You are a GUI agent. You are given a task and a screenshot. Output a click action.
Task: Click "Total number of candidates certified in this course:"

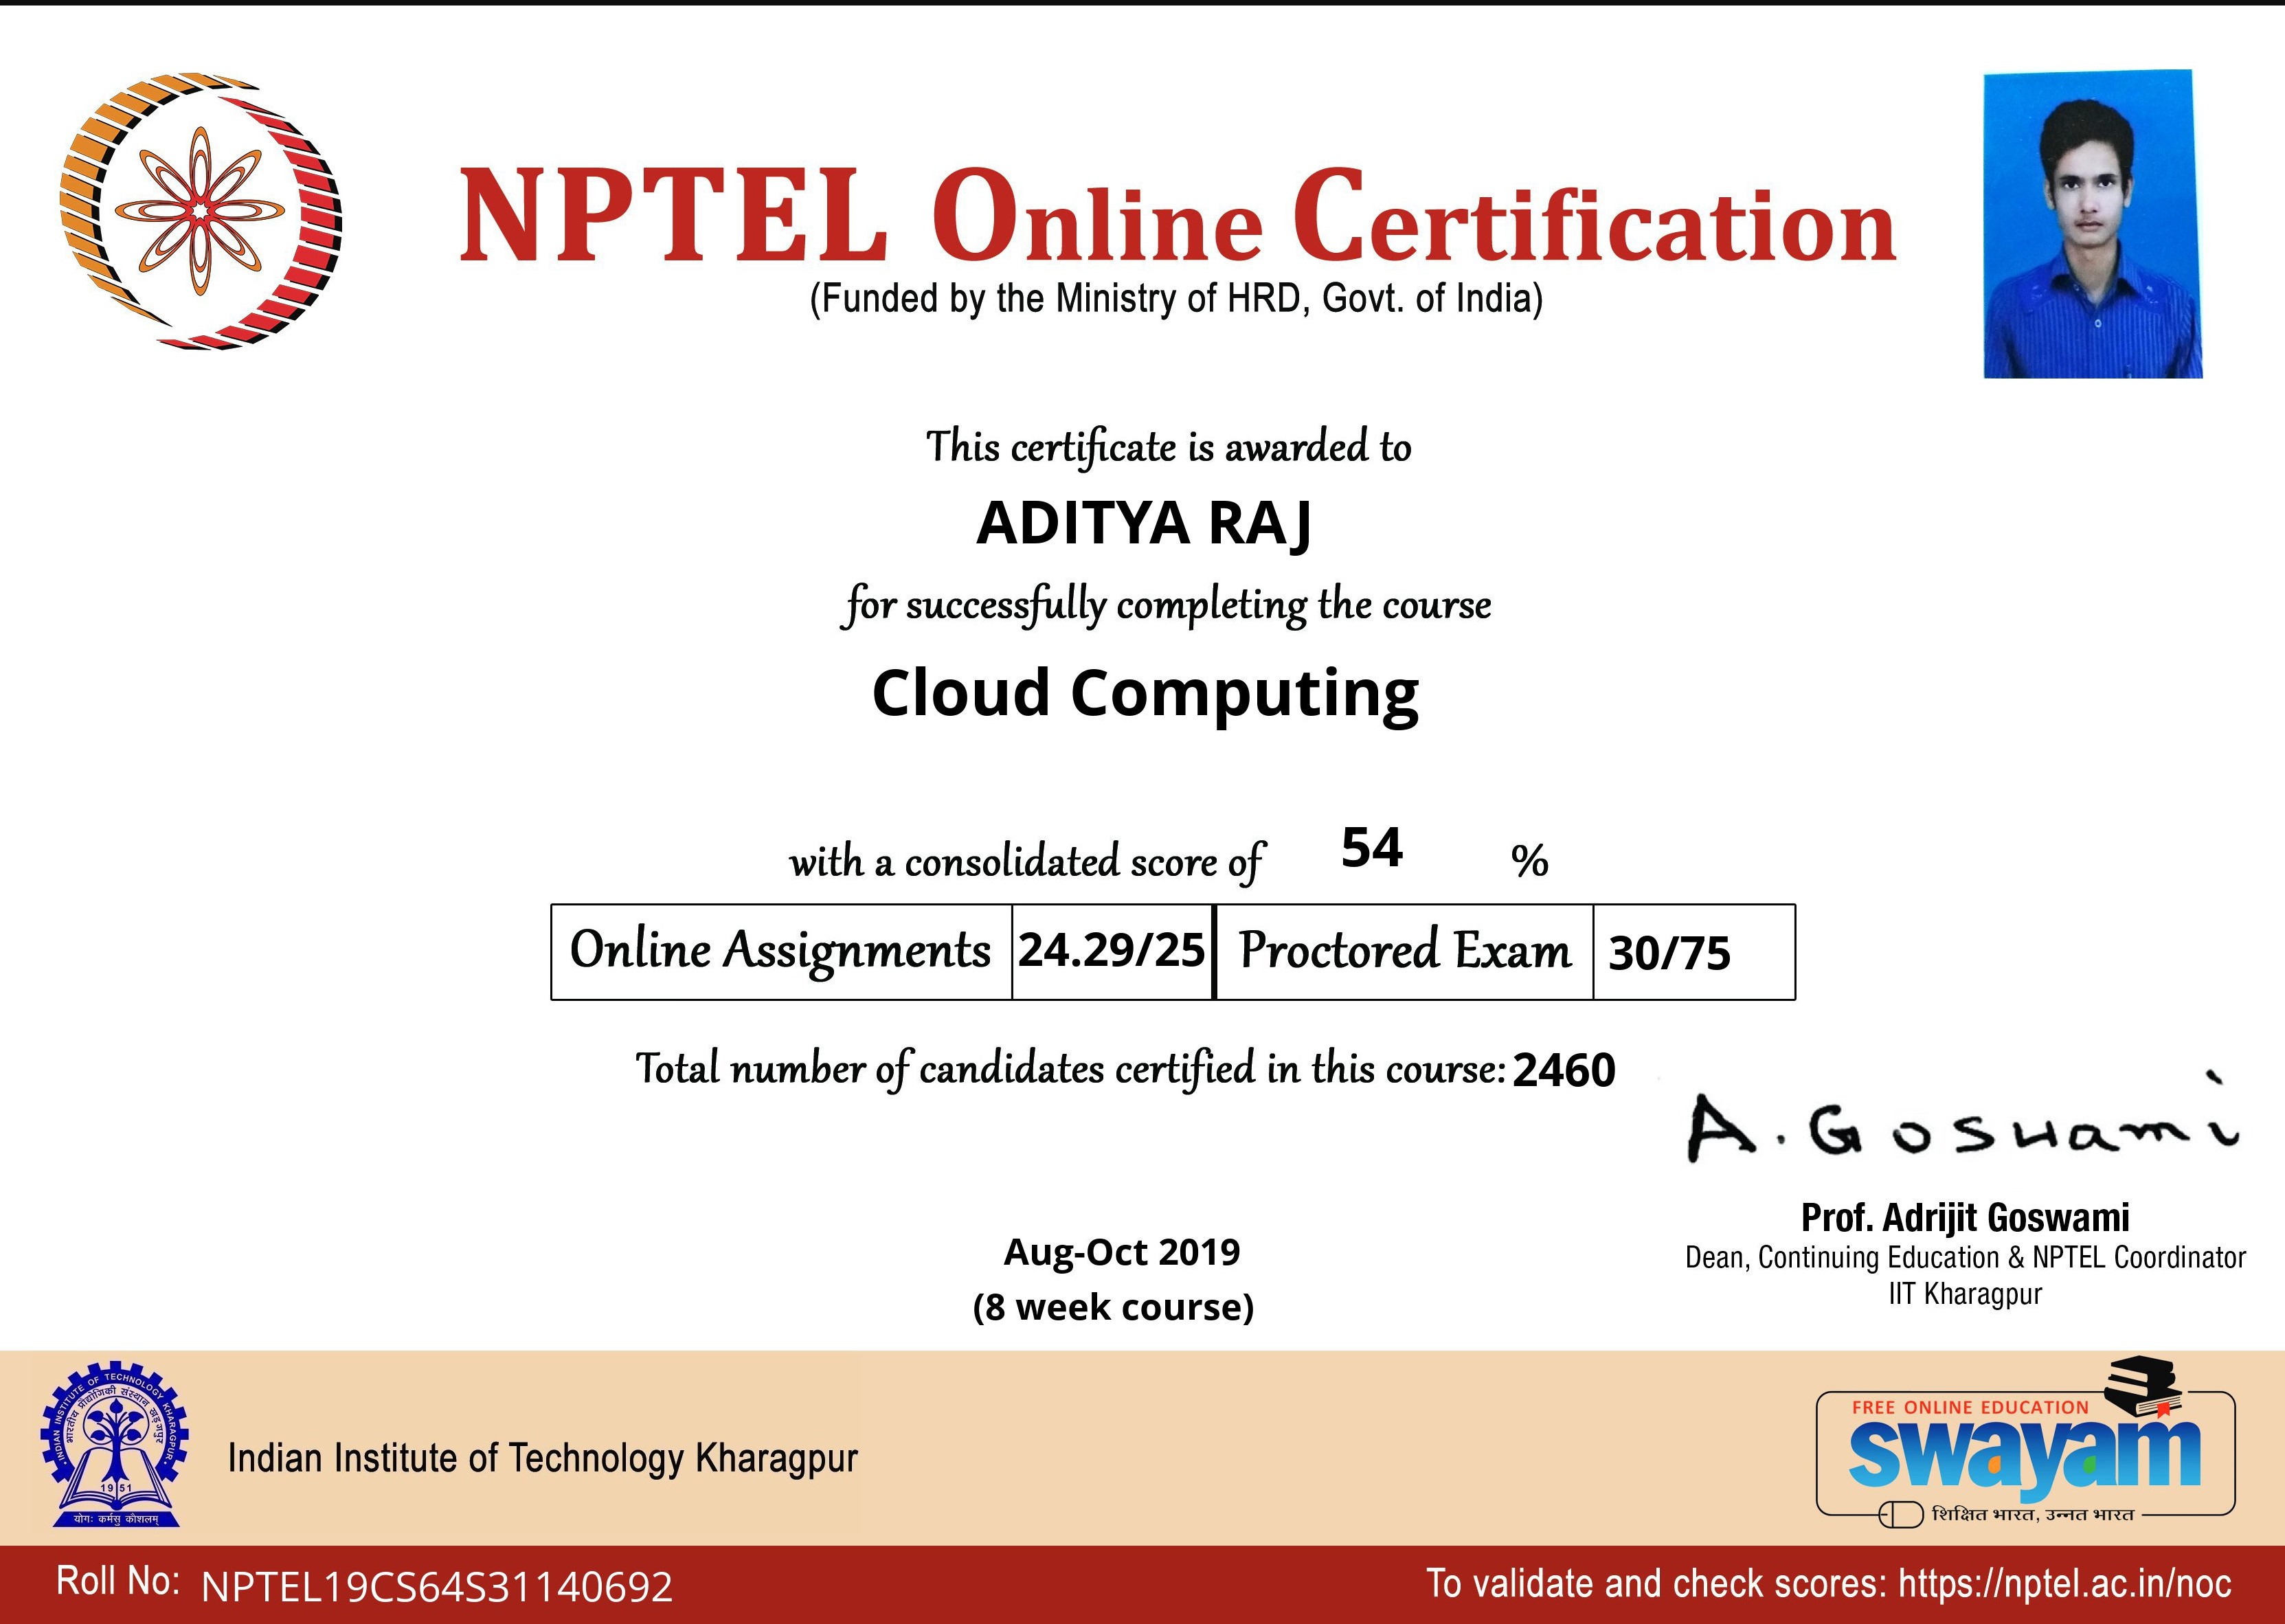click(x=1070, y=1069)
